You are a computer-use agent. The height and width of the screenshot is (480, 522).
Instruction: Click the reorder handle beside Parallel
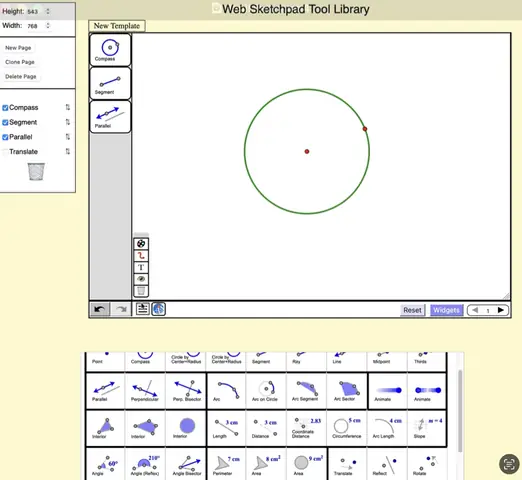(68, 137)
